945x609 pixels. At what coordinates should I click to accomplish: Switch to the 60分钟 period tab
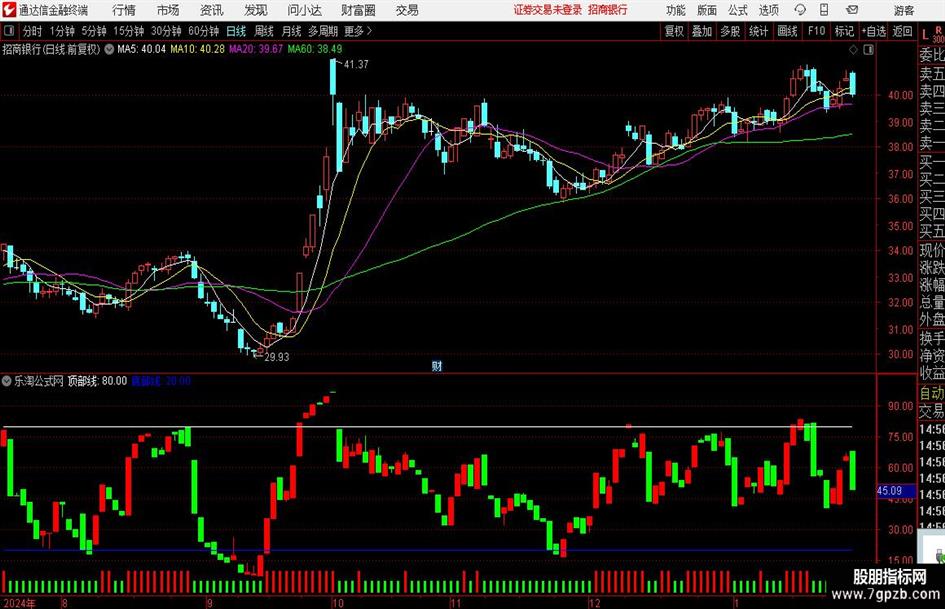[x=204, y=31]
